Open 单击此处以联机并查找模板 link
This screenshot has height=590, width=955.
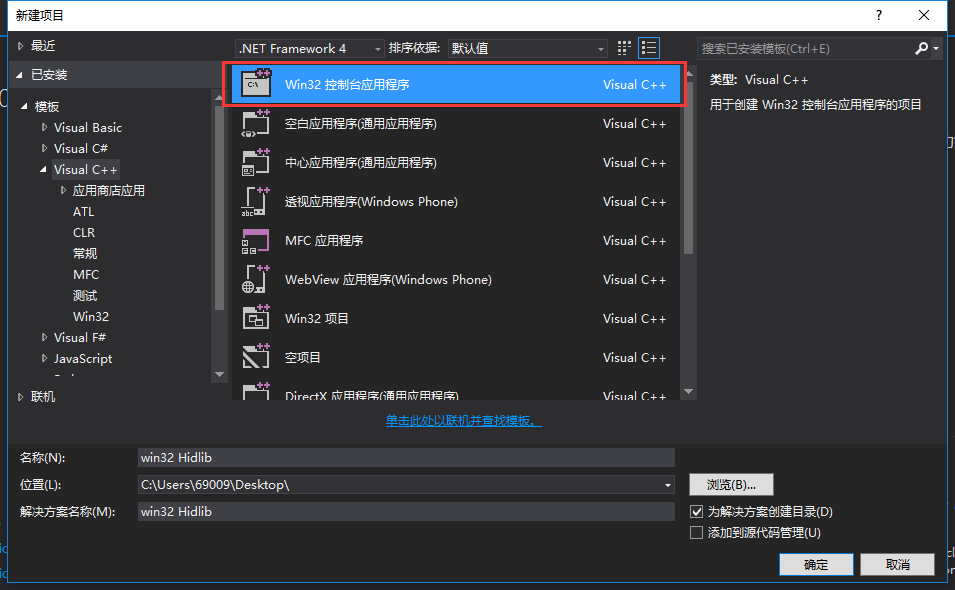463,421
